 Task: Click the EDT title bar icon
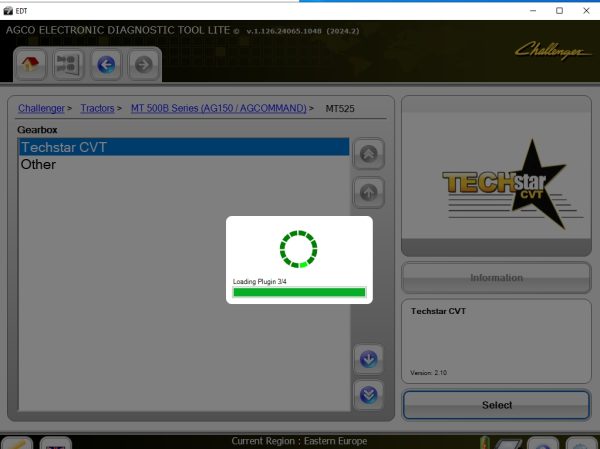(x=8, y=11)
